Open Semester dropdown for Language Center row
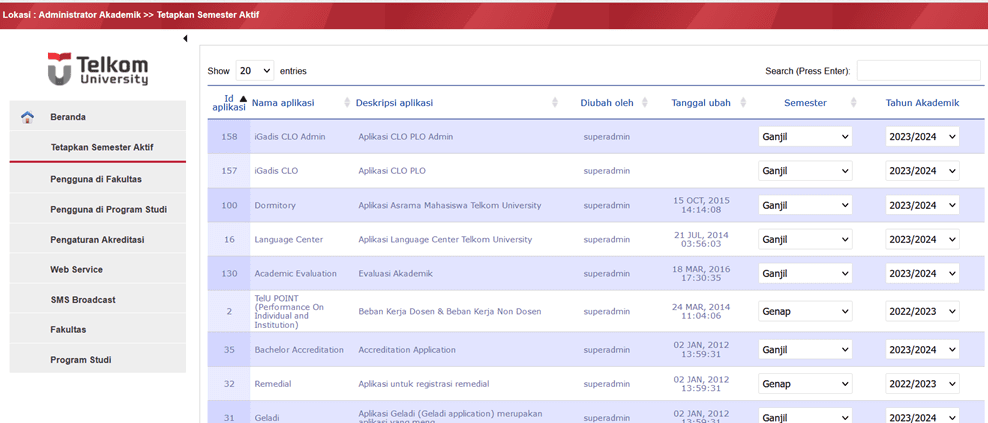This screenshot has width=988, height=423. pos(805,240)
